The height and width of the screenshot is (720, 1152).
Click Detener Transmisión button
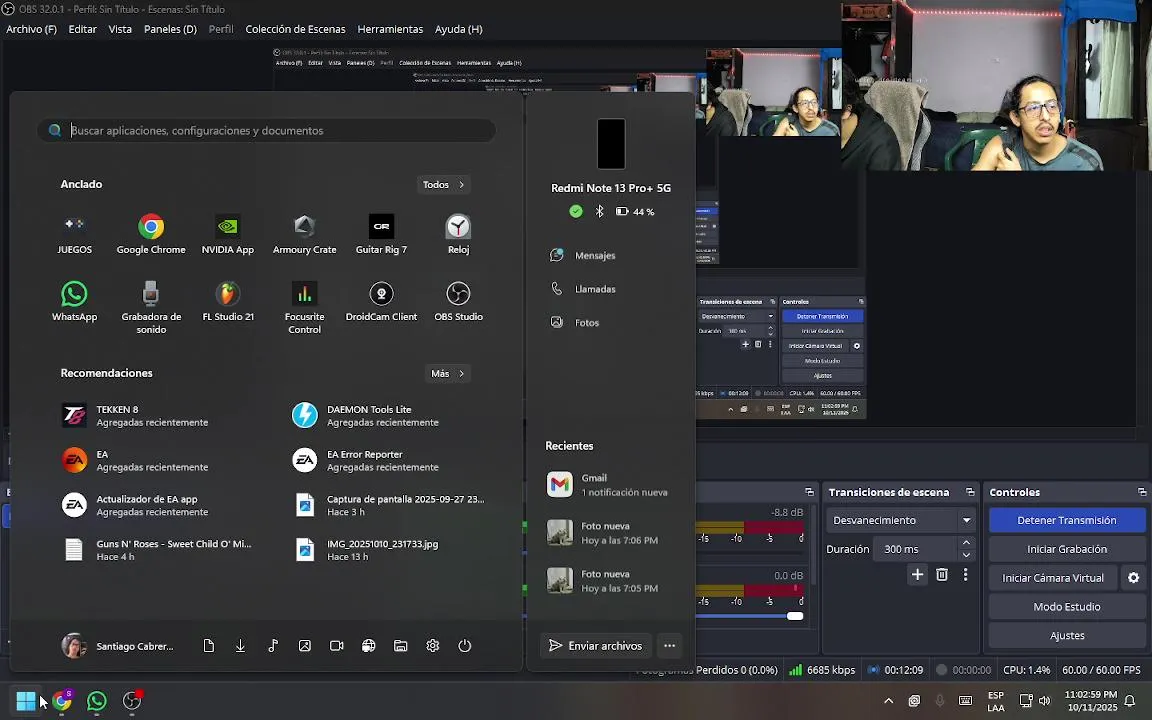[x=1067, y=520]
